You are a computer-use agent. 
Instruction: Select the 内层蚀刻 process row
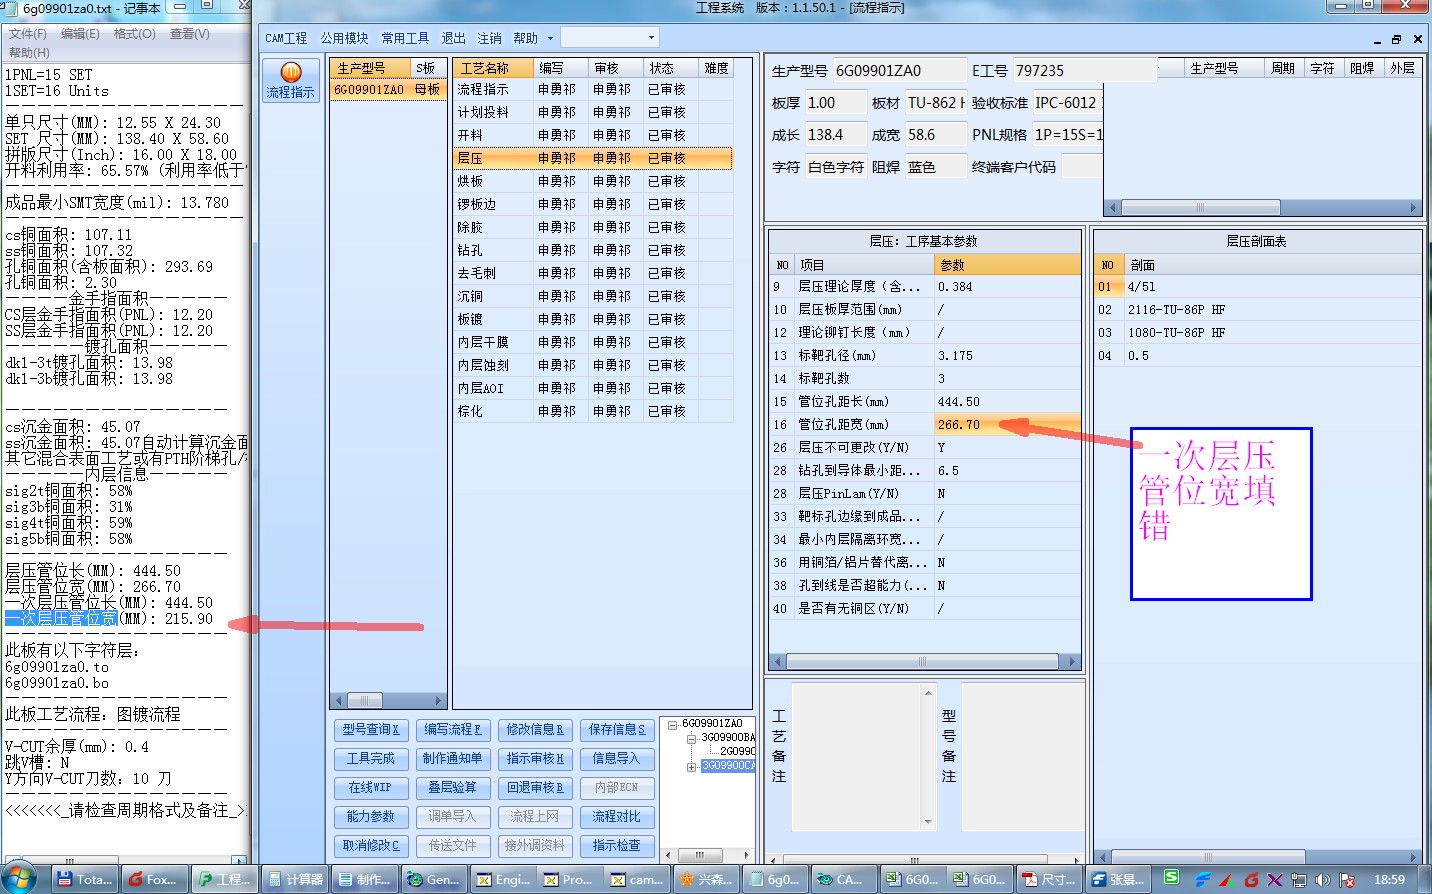pos(593,365)
